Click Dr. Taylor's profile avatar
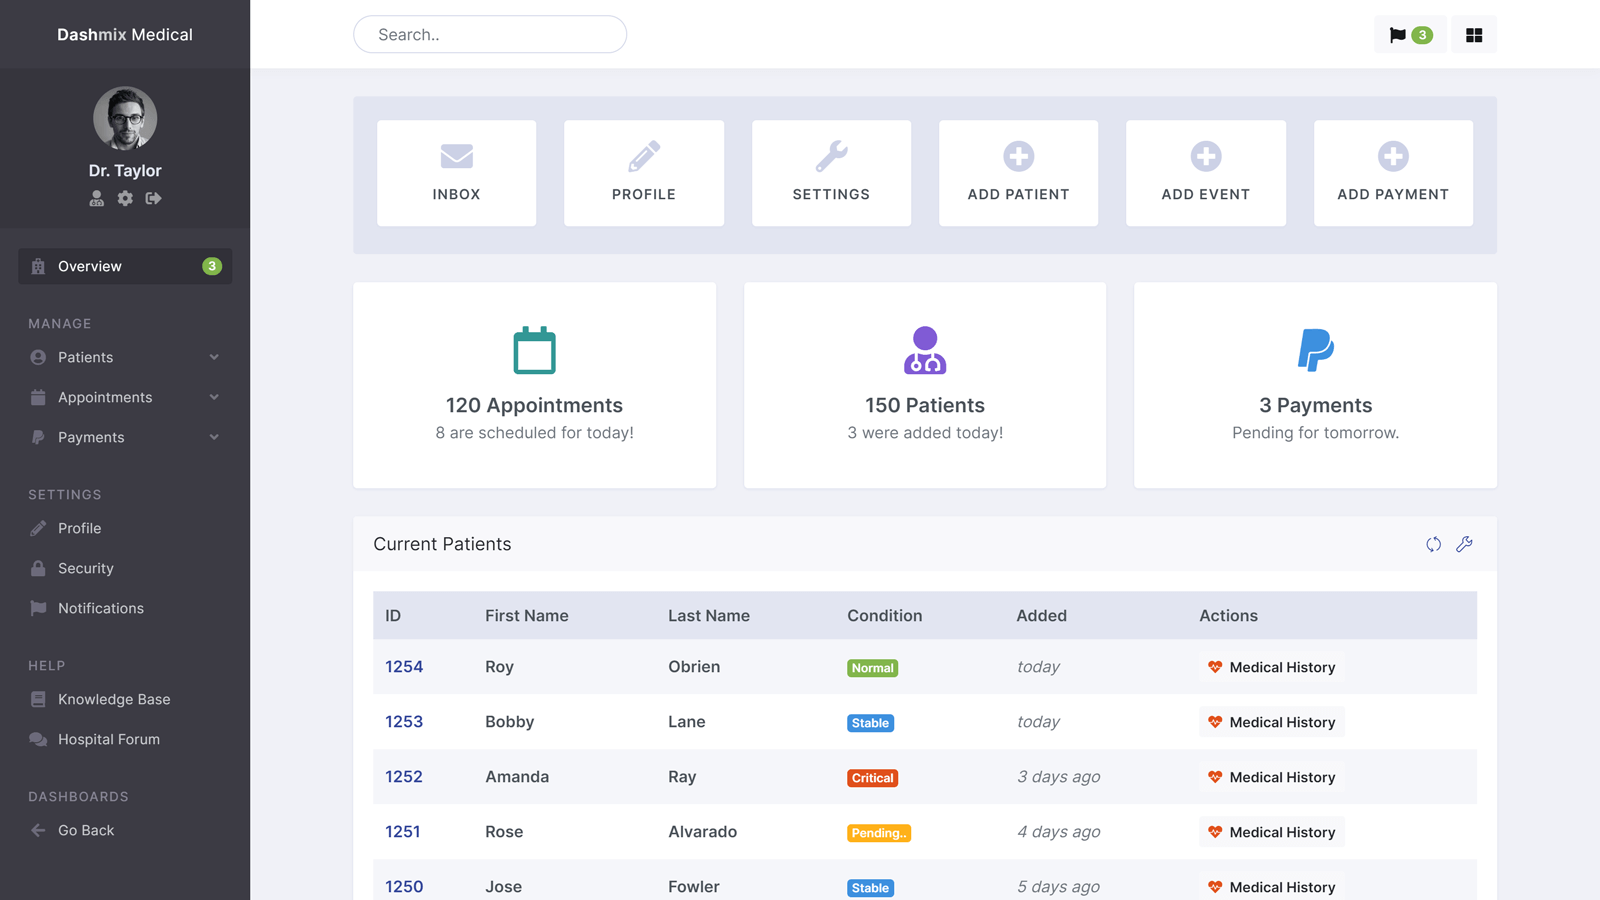The width and height of the screenshot is (1600, 900). (125, 118)
